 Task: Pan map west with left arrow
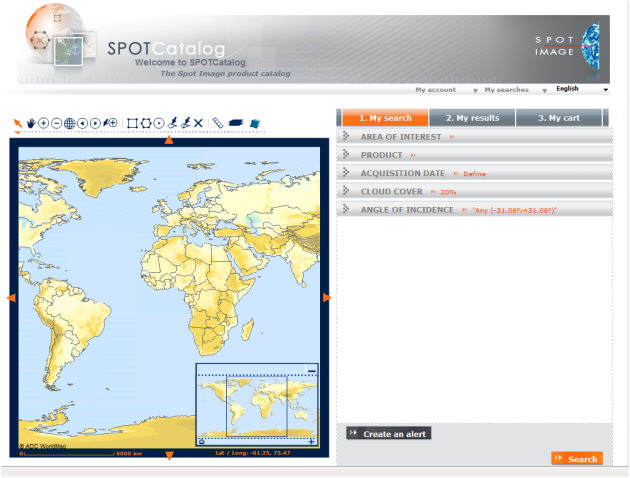[x=12, y=298]
